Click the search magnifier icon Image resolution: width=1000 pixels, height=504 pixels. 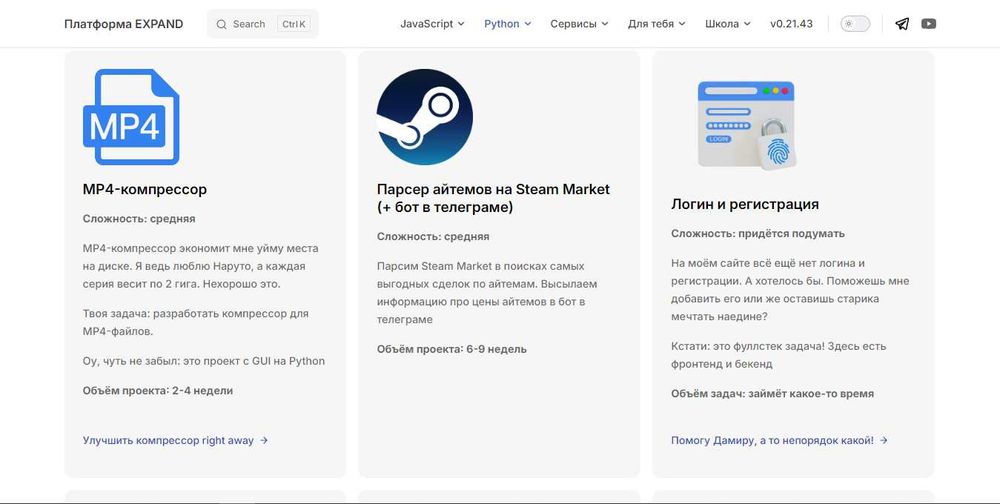(221, 24)
